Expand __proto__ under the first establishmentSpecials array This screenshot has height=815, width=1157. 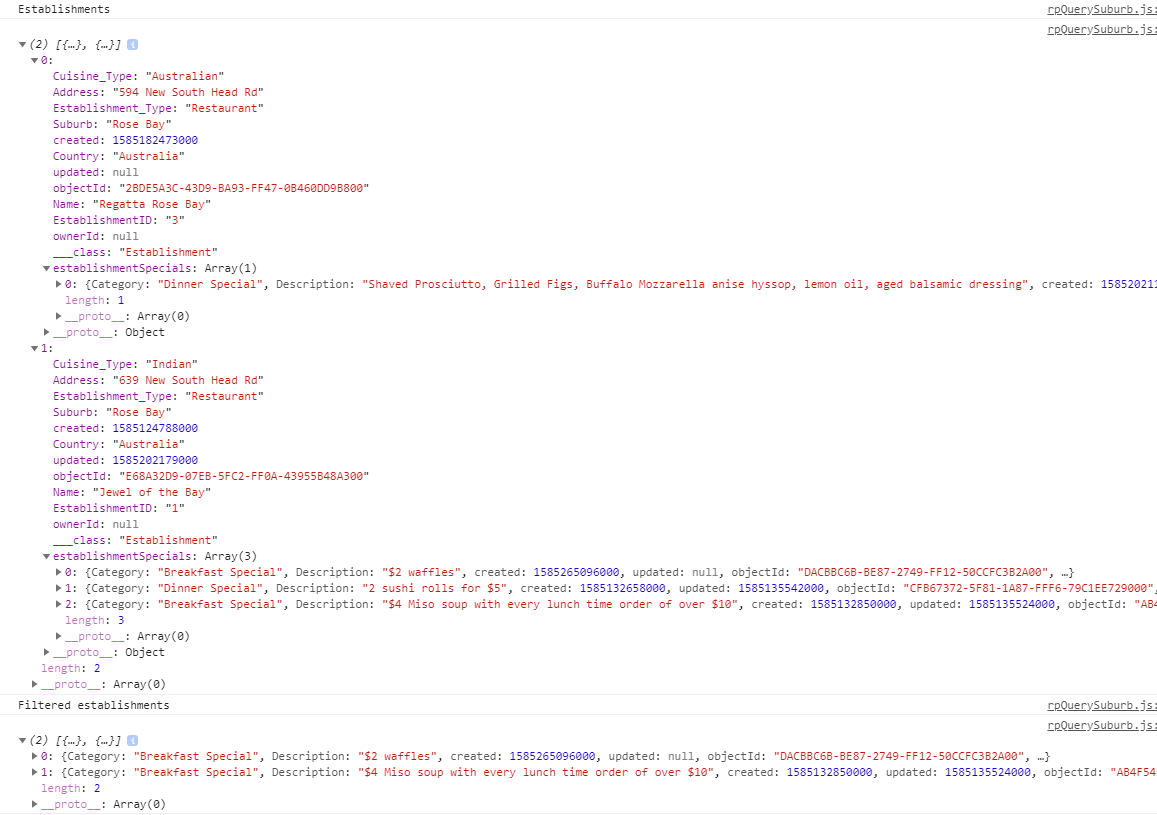click(57, 315)
